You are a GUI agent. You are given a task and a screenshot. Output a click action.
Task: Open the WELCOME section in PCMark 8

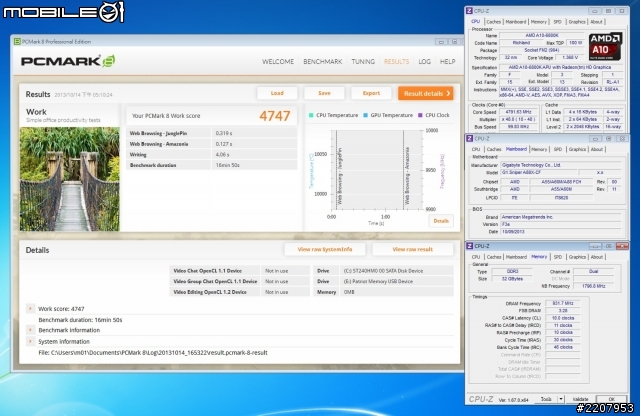(x=278, y=62)
